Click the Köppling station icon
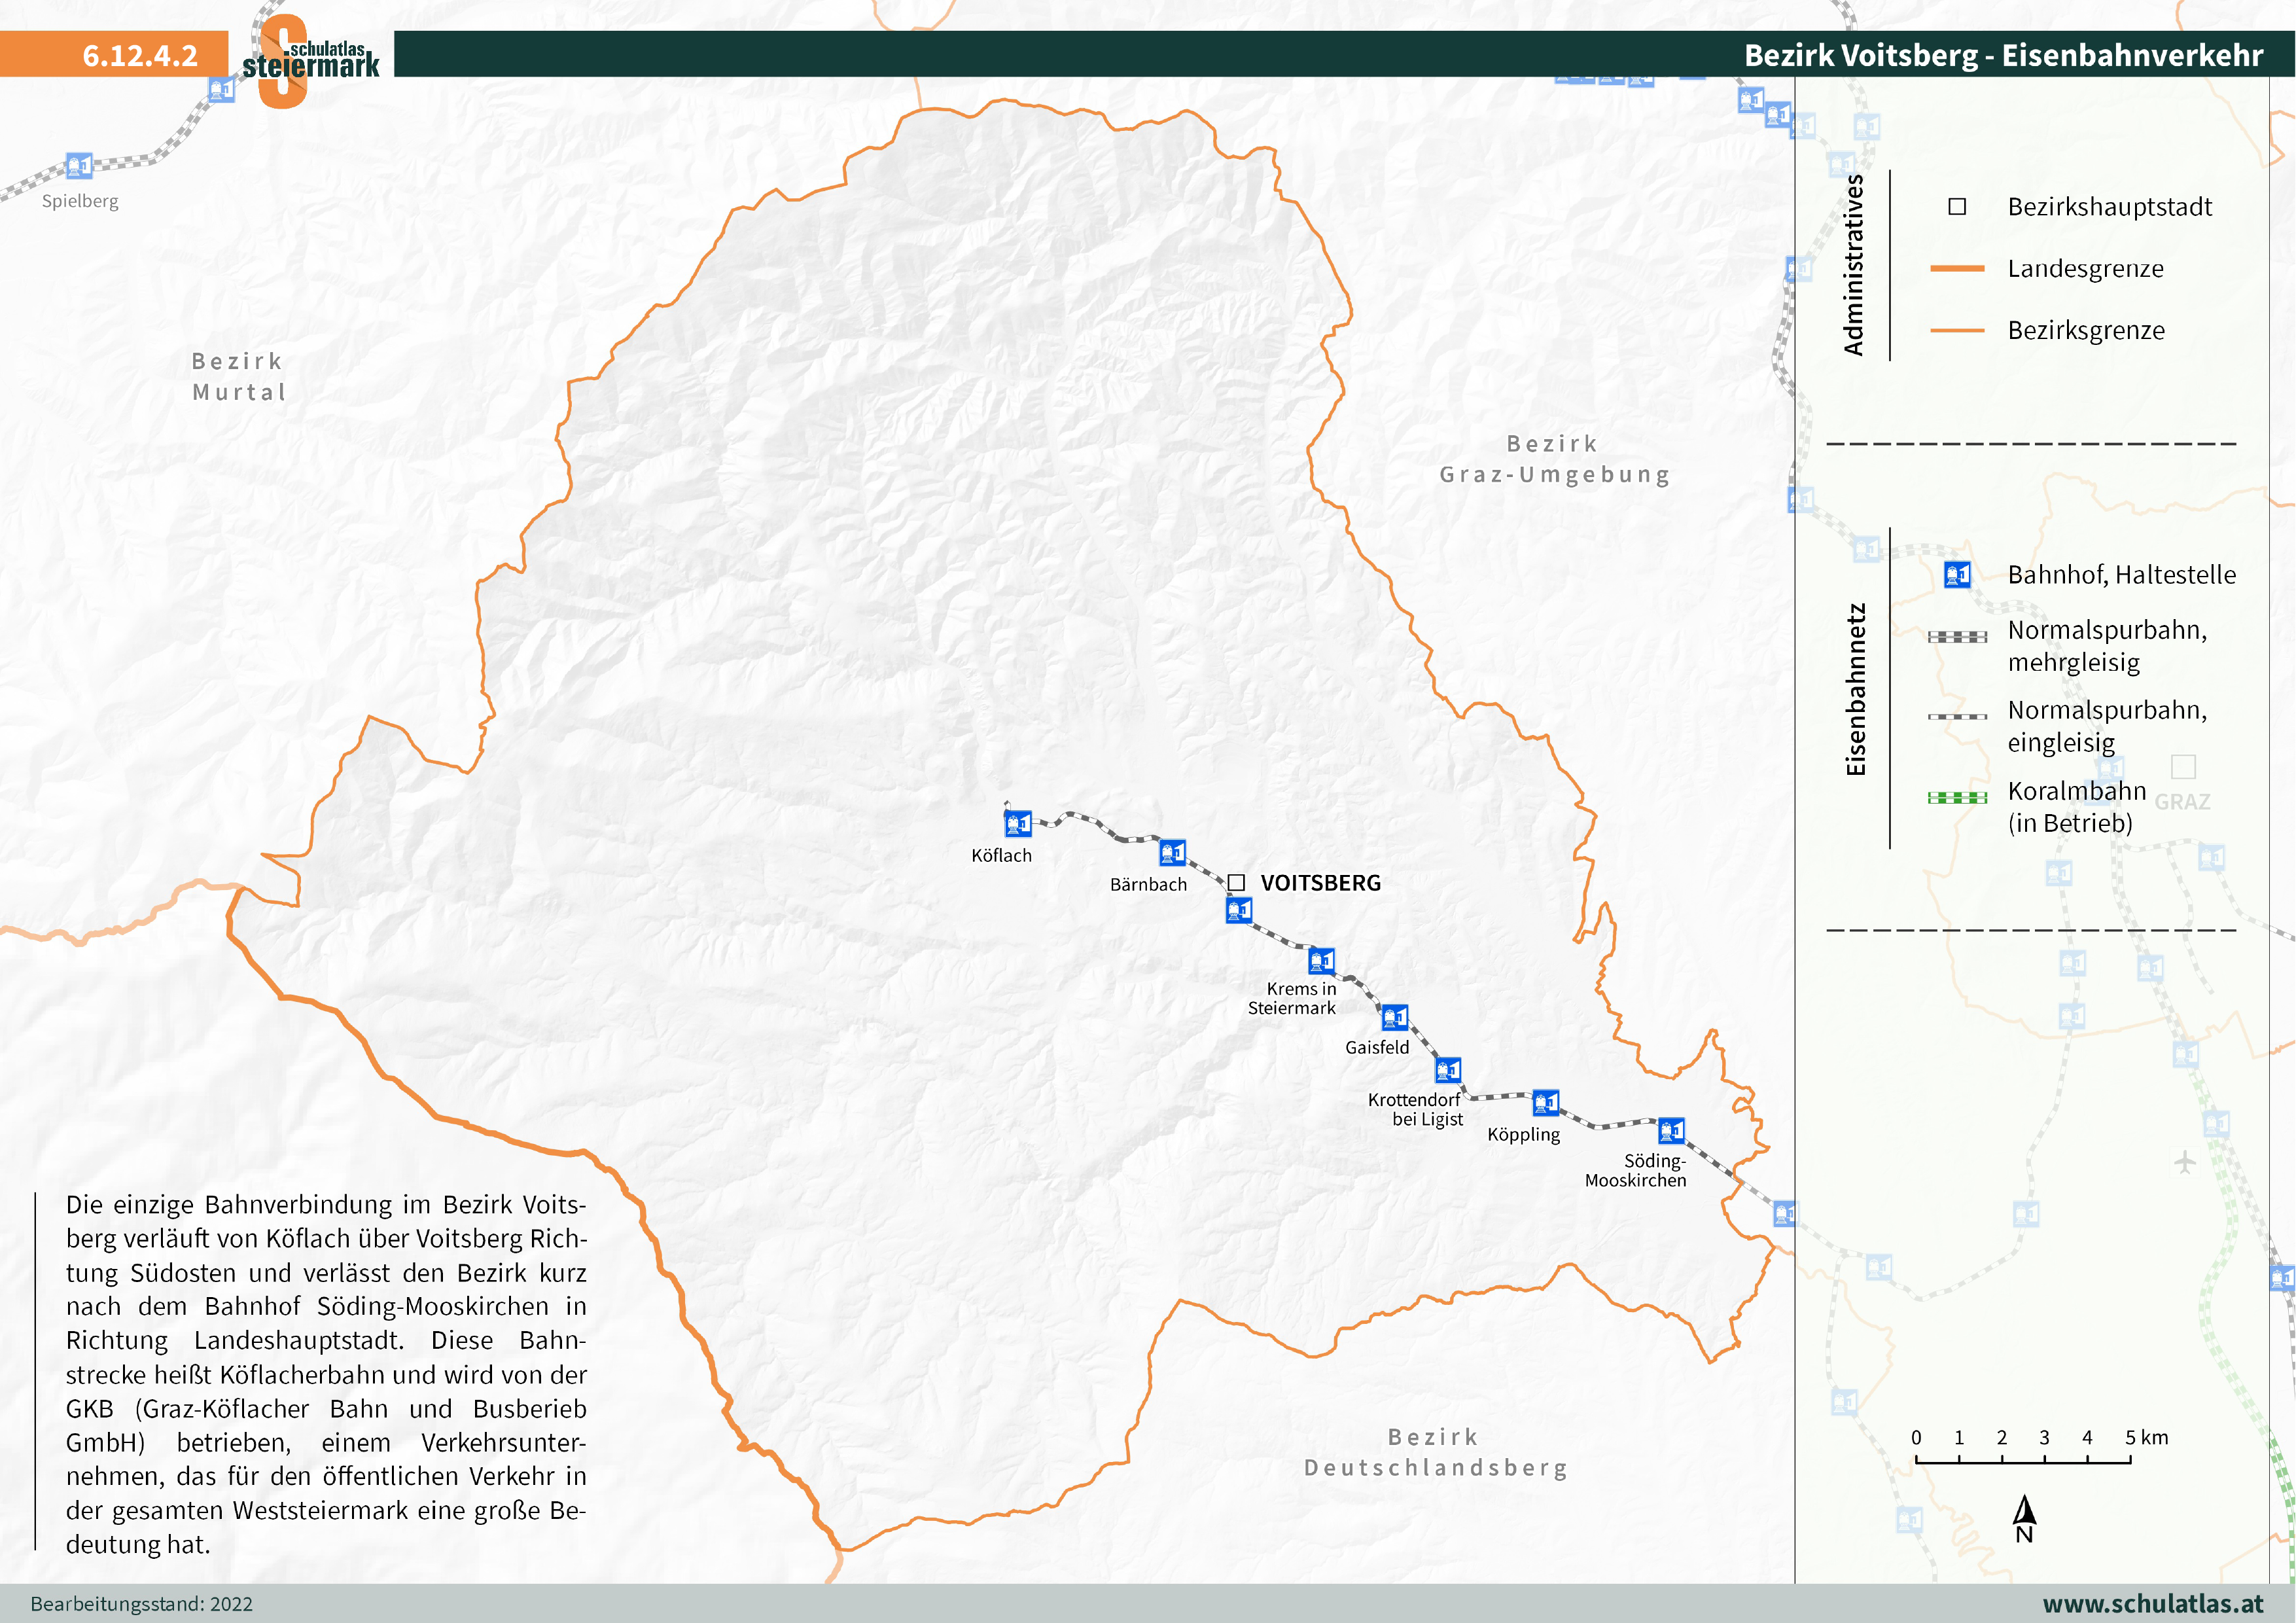2296x1623 pixels. (1545, 1103)
